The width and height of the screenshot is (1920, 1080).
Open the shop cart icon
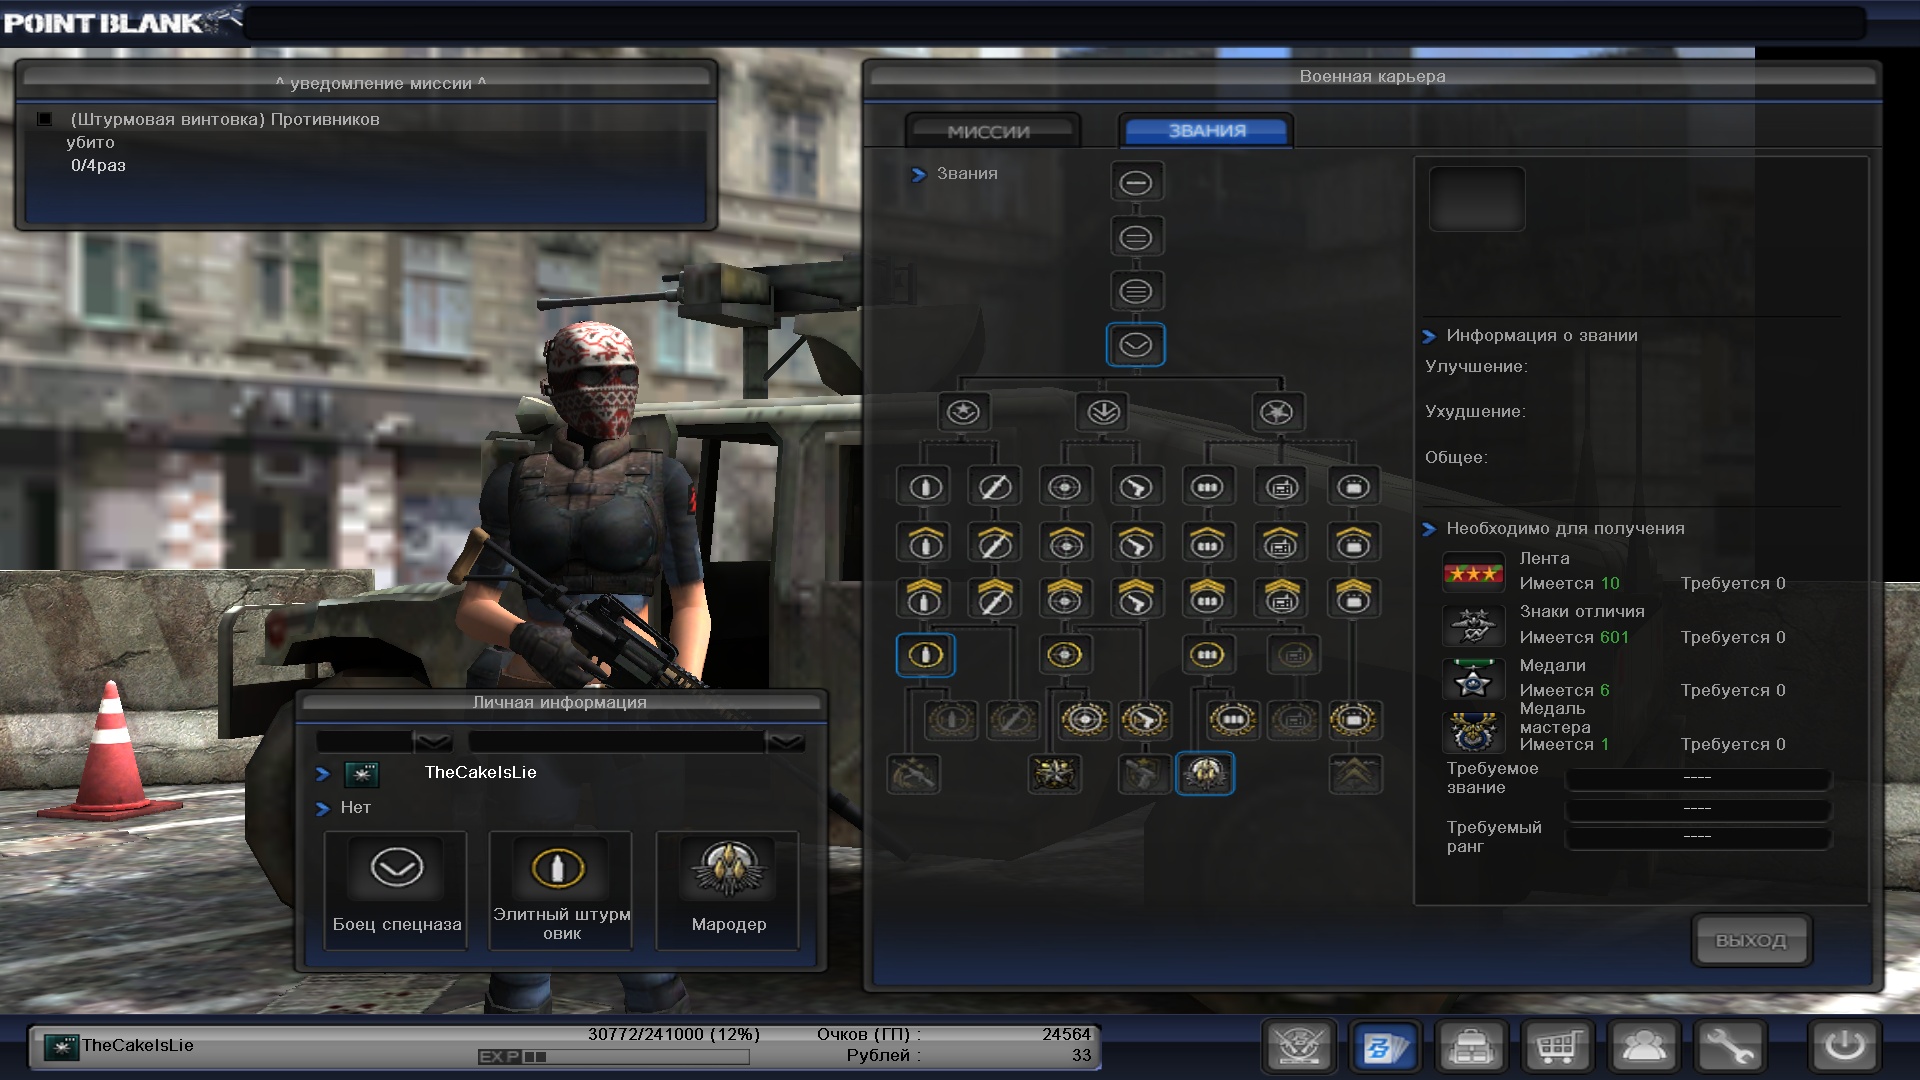[1558, 1047]
